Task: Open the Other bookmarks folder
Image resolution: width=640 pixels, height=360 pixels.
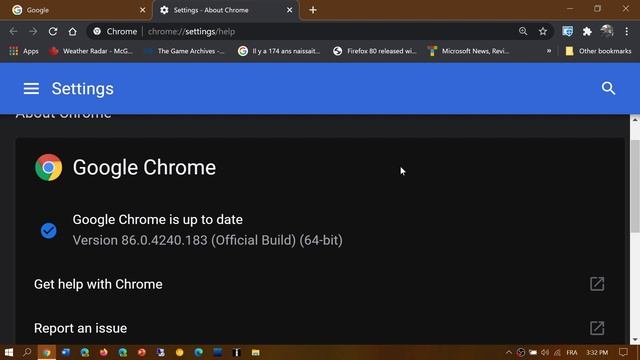Action: coord(598,51)
